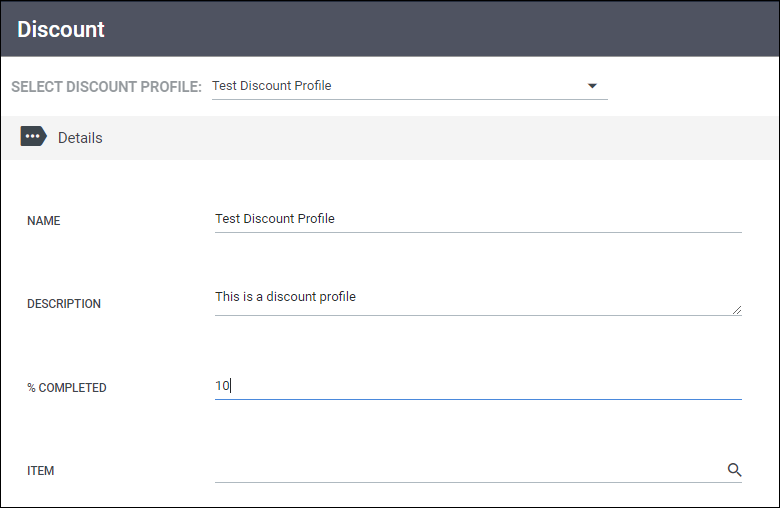Click the Discount title header

coord(61,29)
